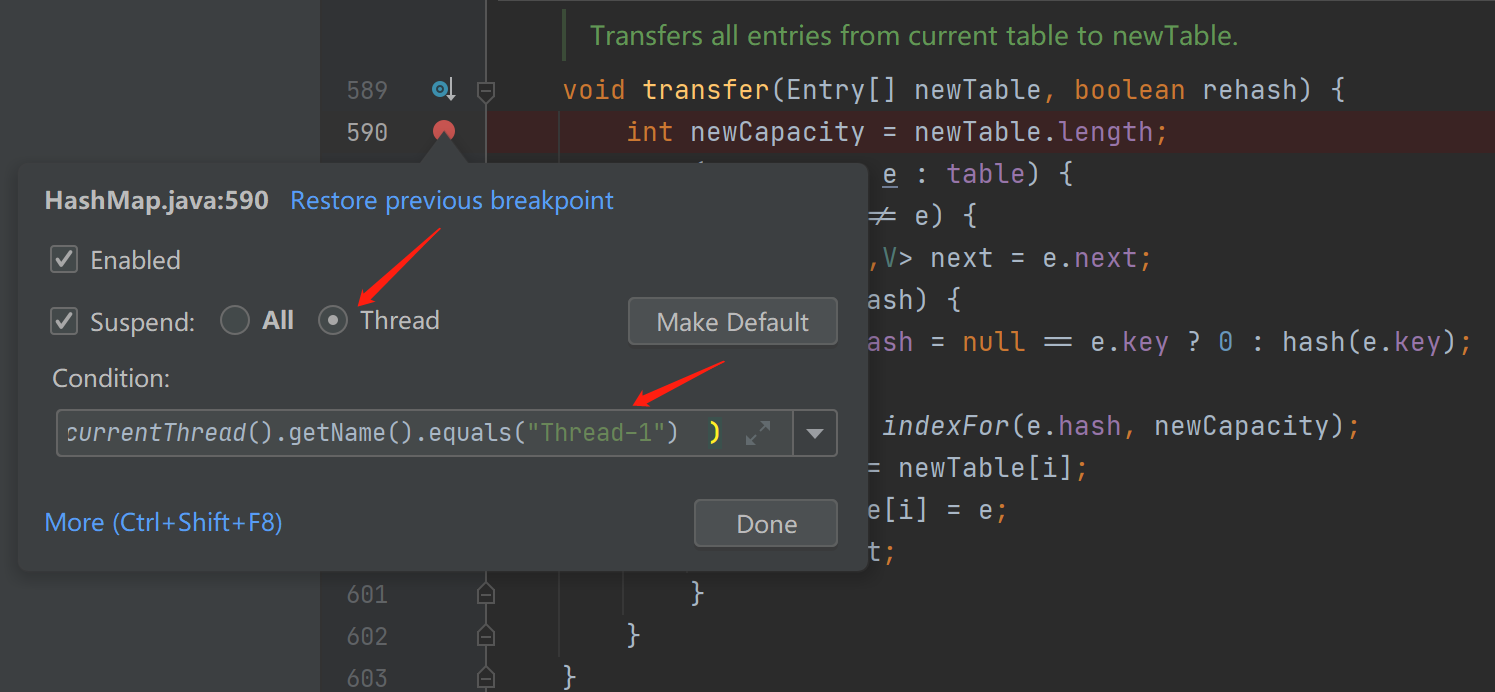Click the implemented method gutter icon on line 589
Screen dimensions: 1495x692
[443, 90]
